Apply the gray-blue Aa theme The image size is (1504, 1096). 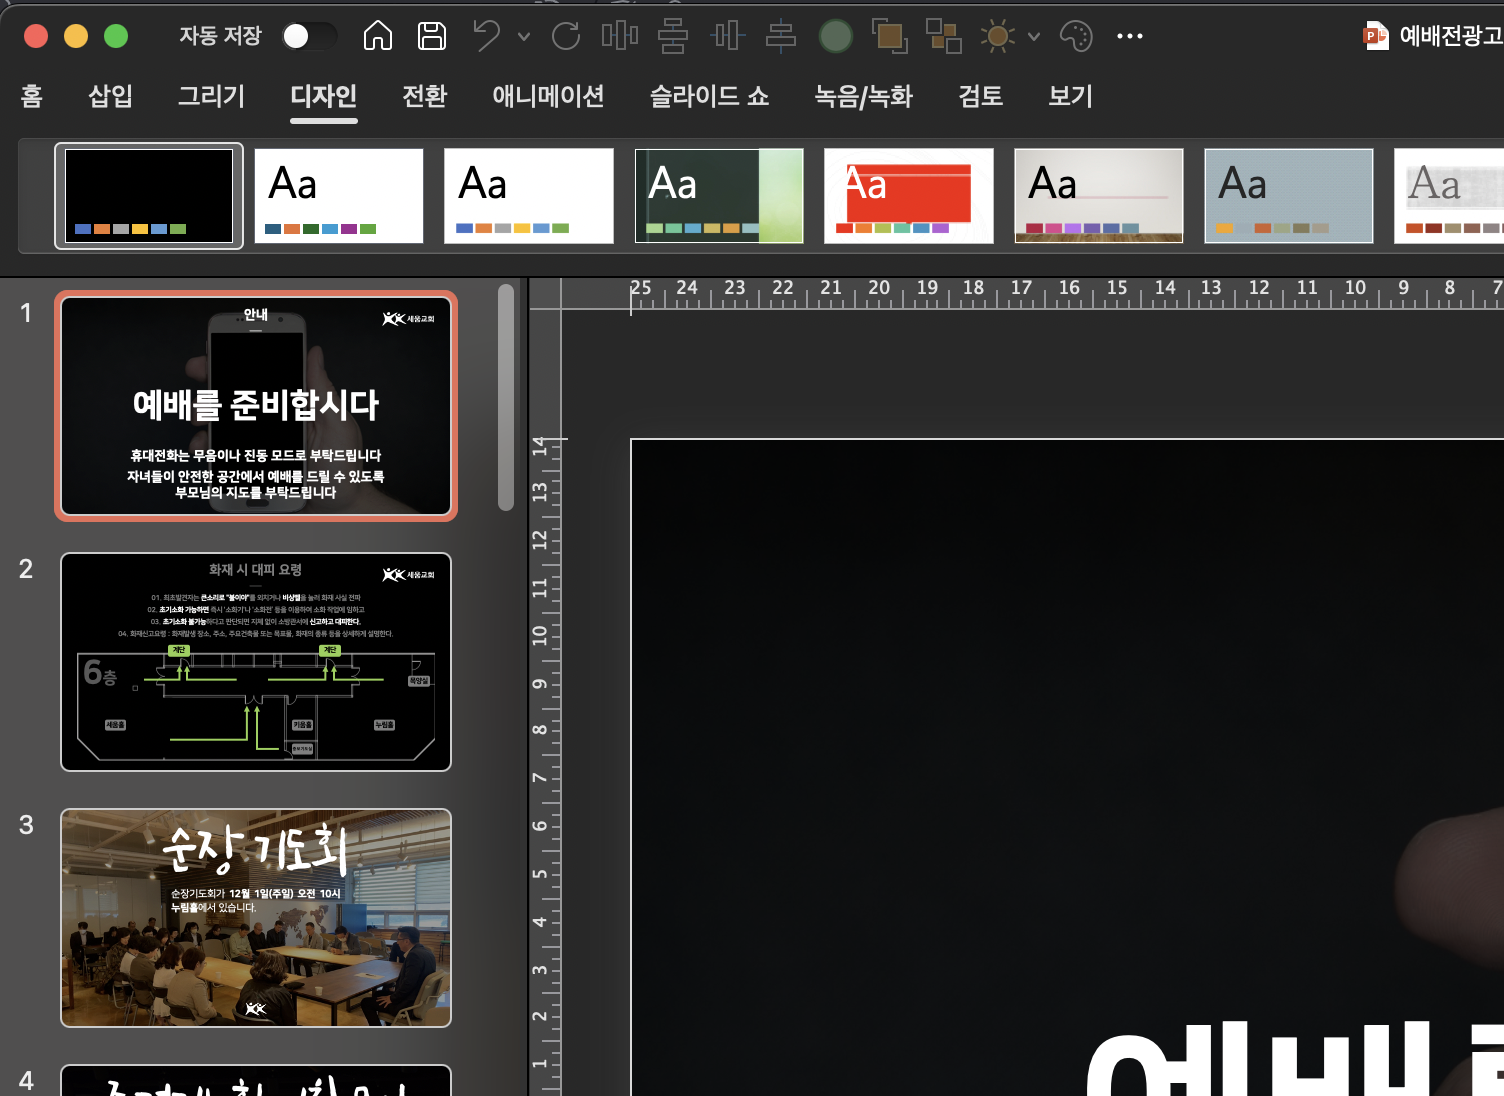pyautogui.click(x=1289, y=196)
